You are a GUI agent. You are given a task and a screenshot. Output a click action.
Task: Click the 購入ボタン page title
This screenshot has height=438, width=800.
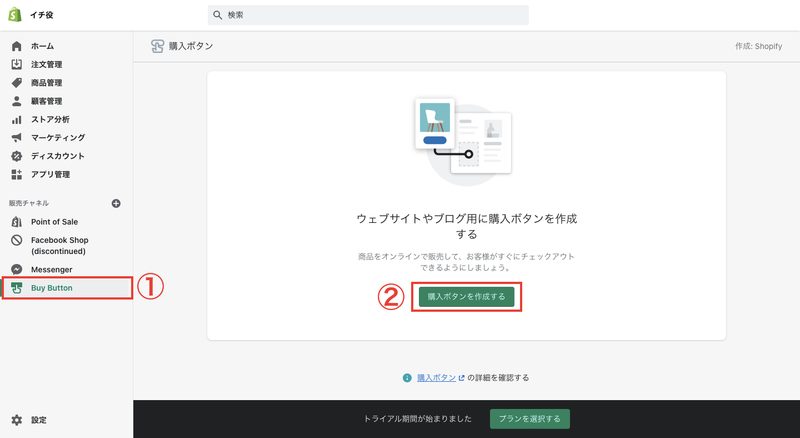191,46
